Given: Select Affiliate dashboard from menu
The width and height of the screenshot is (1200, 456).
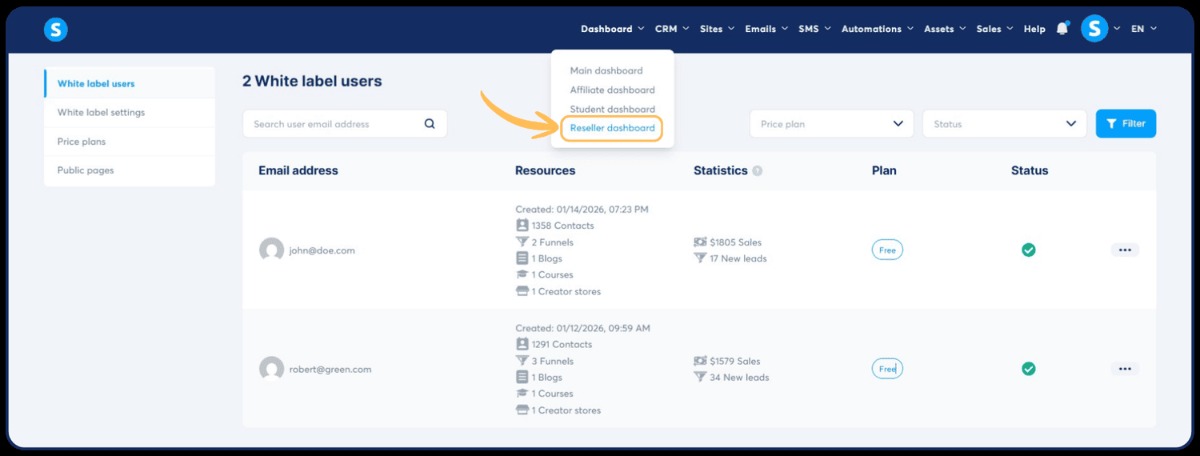Looking at the screenshot, I should coord(612,90).
